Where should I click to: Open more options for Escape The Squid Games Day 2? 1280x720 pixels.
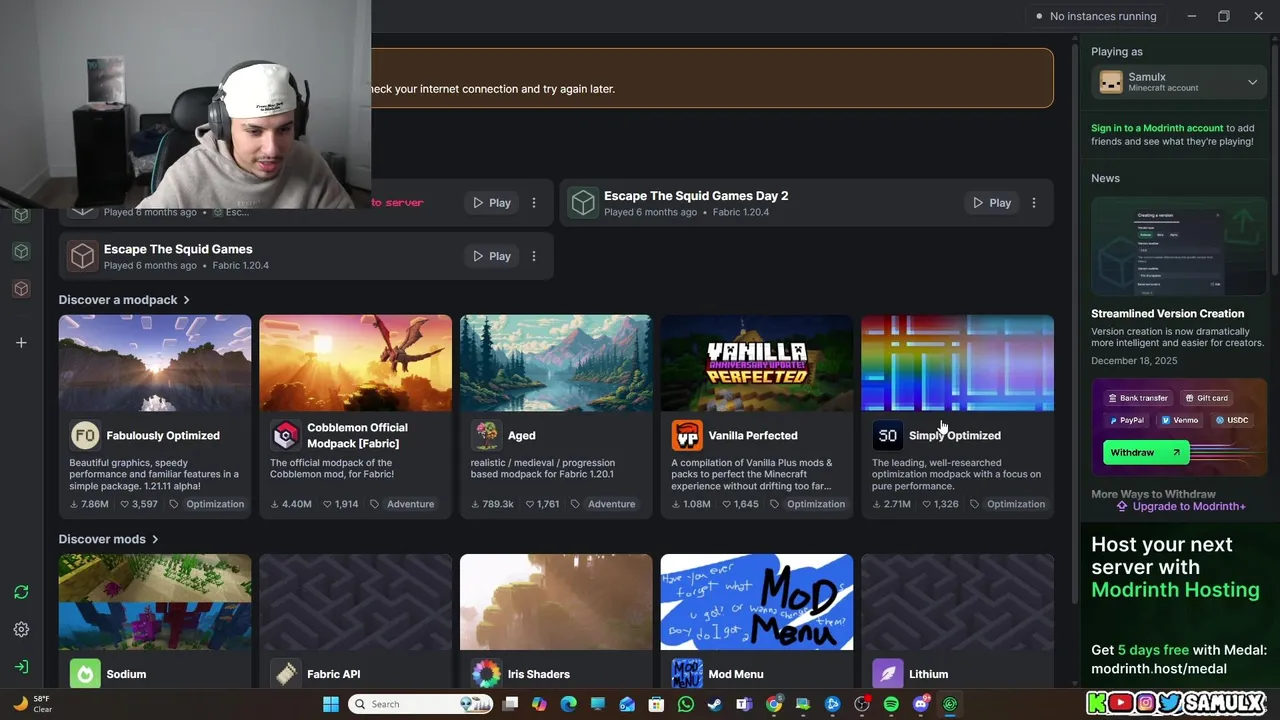1034,203
